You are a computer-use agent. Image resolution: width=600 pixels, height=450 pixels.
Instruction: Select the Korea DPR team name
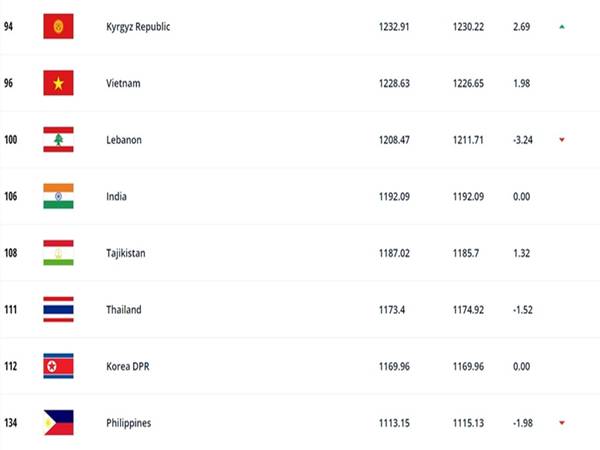click(128, 367)
